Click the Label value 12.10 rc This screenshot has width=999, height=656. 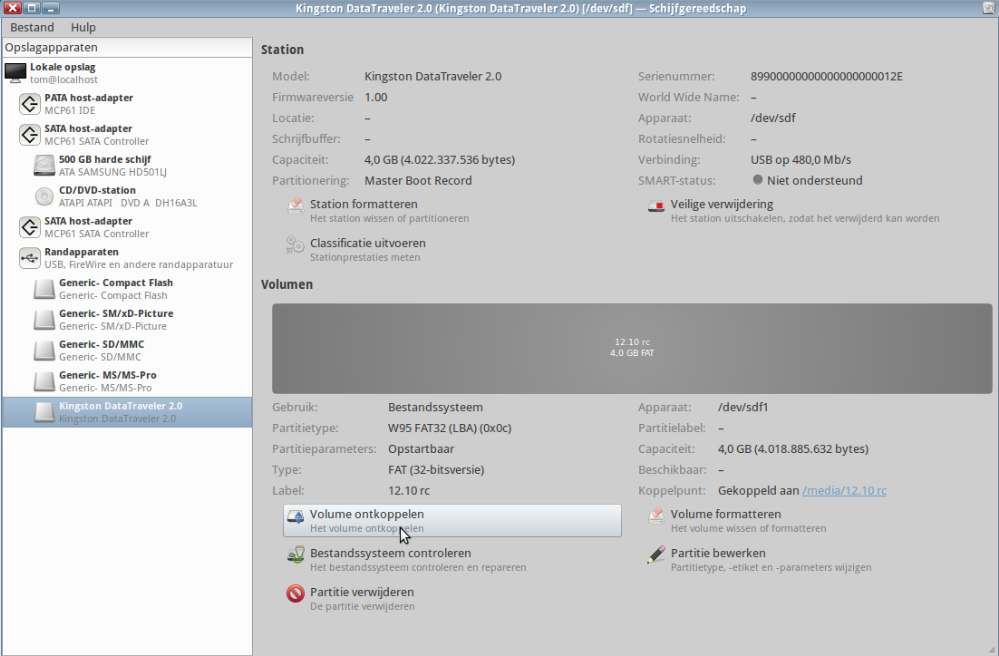click(409, 490)
